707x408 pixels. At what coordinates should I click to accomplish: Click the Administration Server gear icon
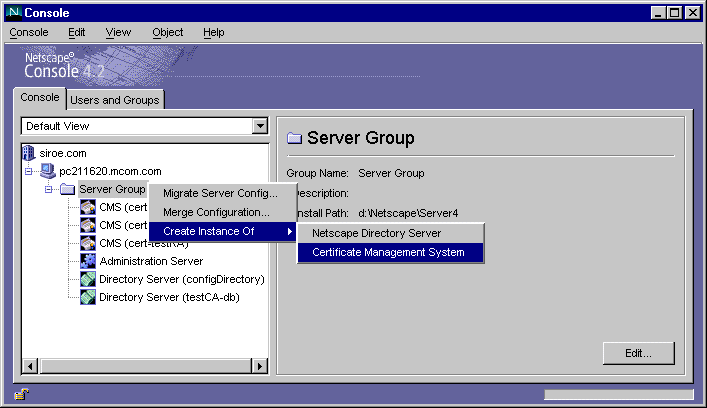(x=88, y=261)
